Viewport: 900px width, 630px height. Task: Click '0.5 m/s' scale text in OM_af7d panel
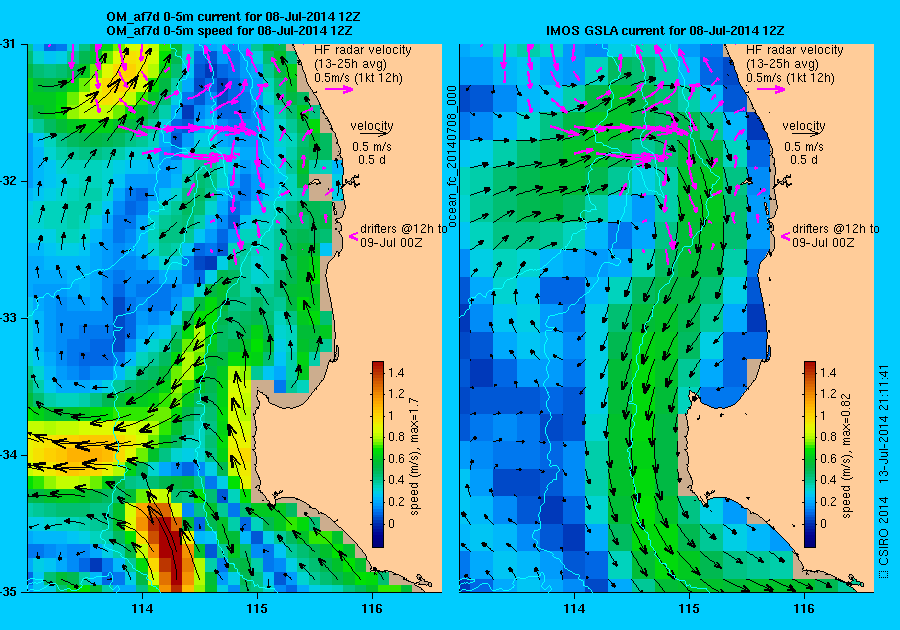(x=372, y=147)
